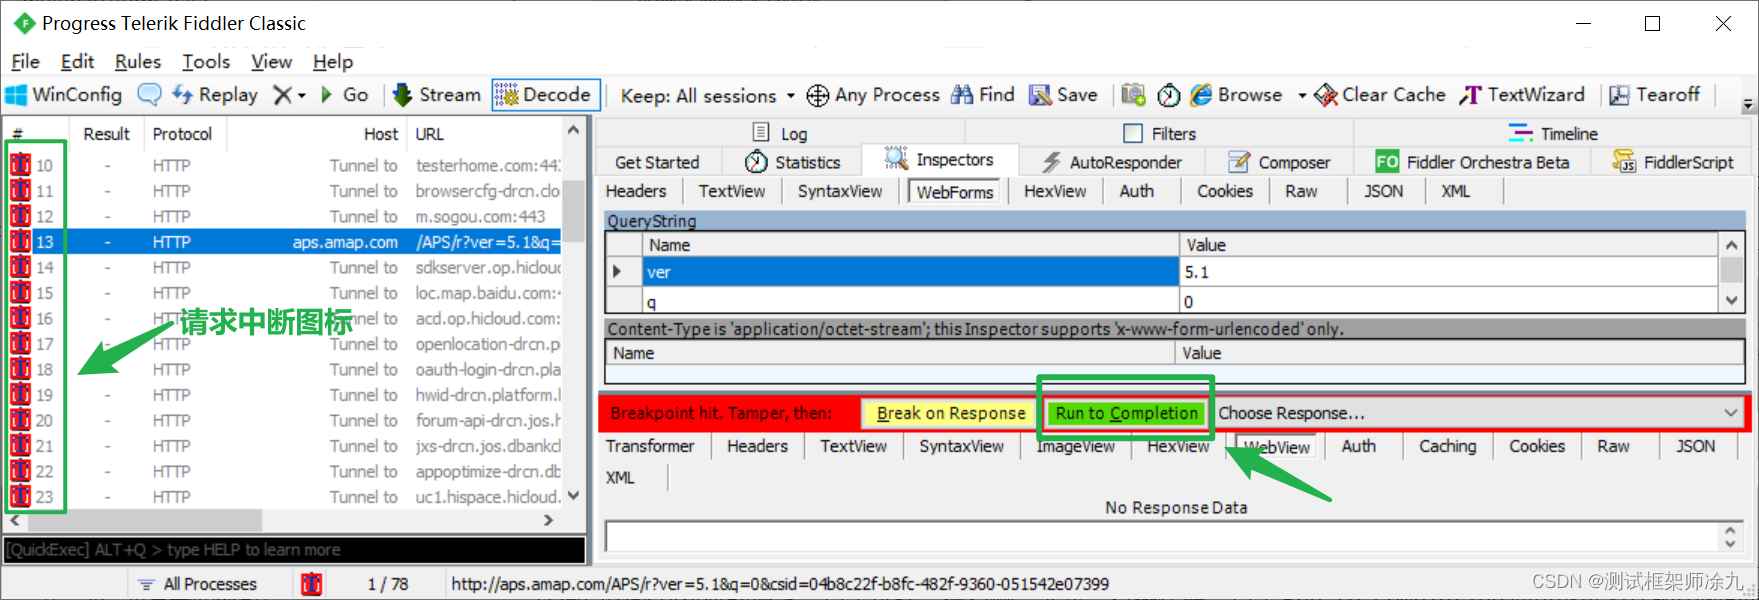Screen dimensions: 1759x600
Task: Open the Keep: All sessions dropdown
Action: (x=707, y=96)
